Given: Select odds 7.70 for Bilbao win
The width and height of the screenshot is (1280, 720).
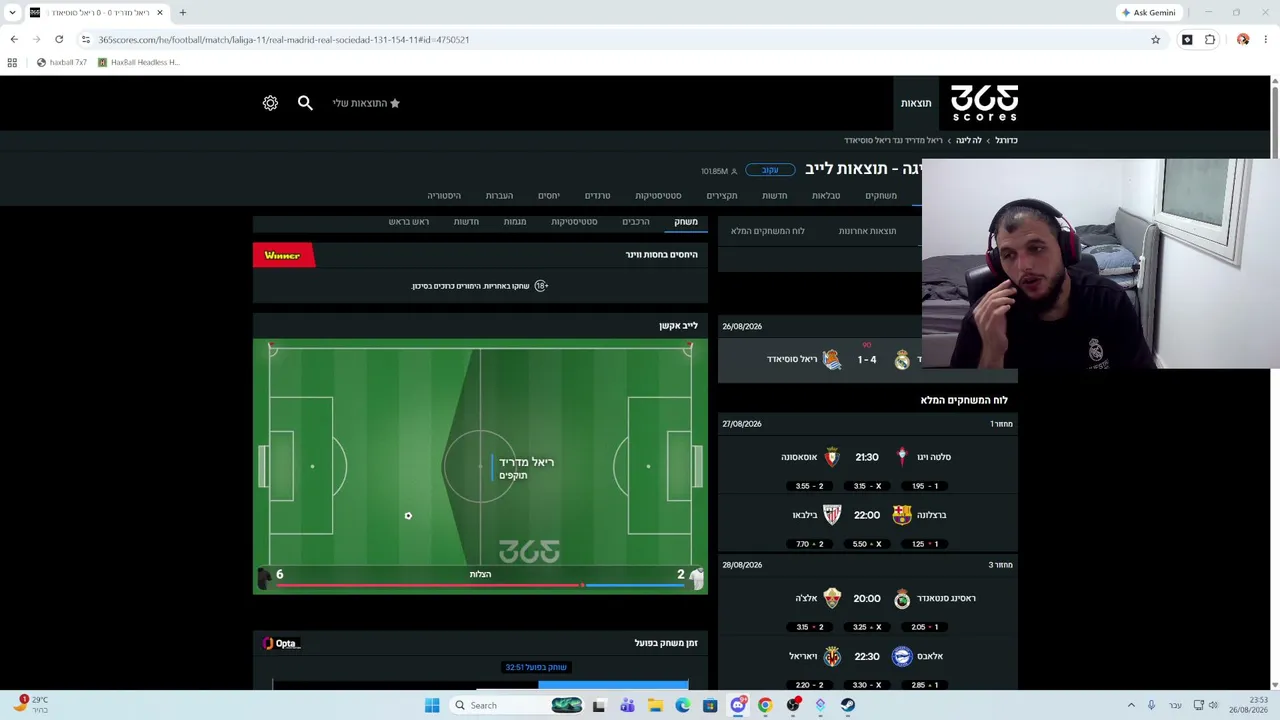Looking at the screenshot, I should pos(809,544).
